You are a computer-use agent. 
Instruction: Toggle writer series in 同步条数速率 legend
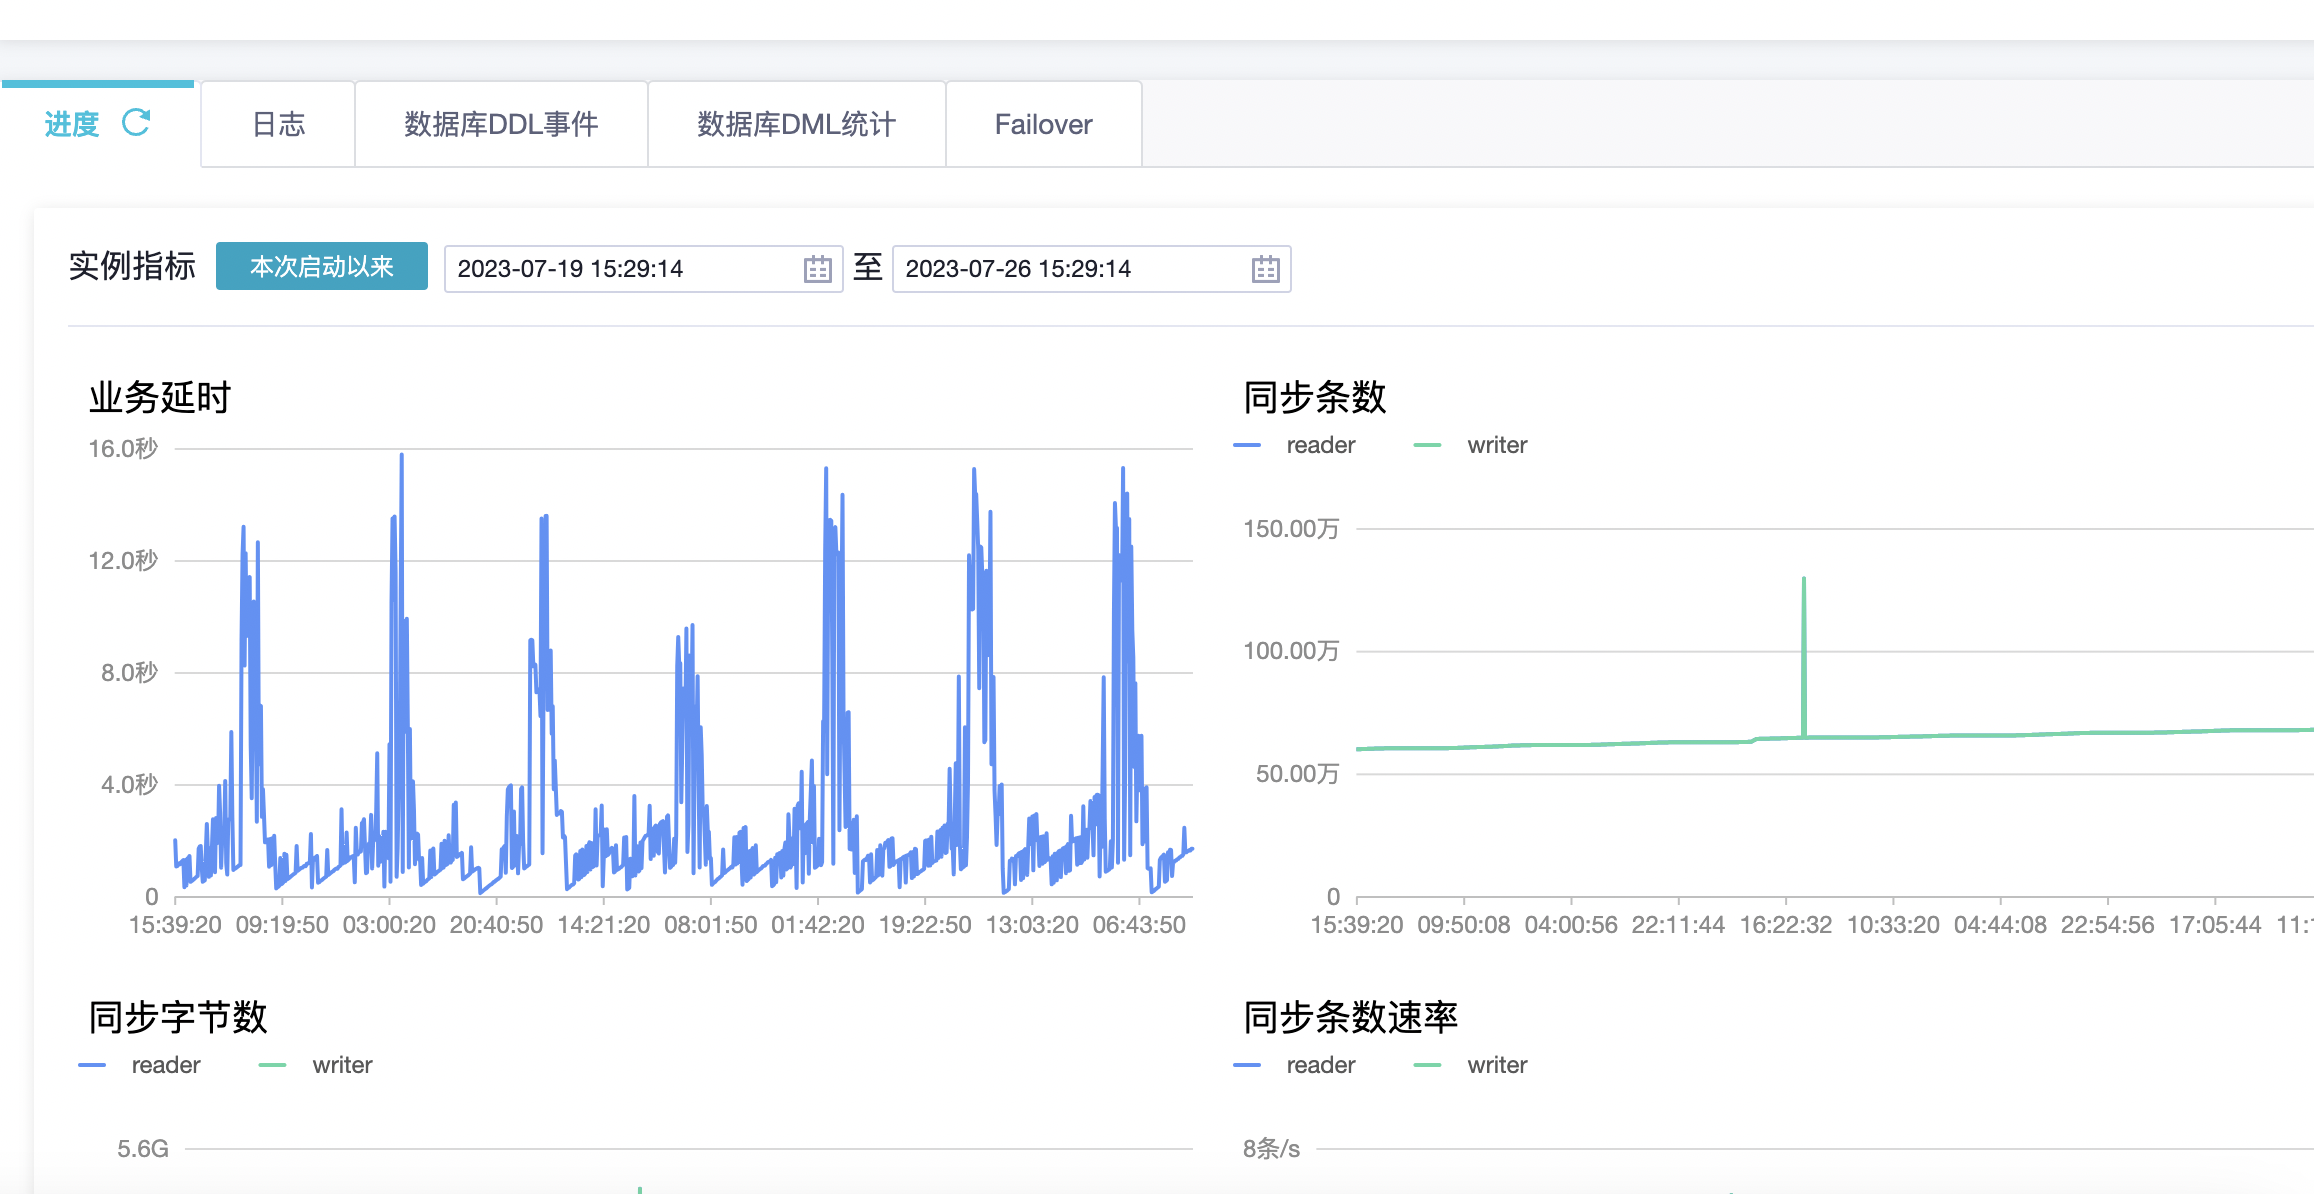click(1470, 1065)
